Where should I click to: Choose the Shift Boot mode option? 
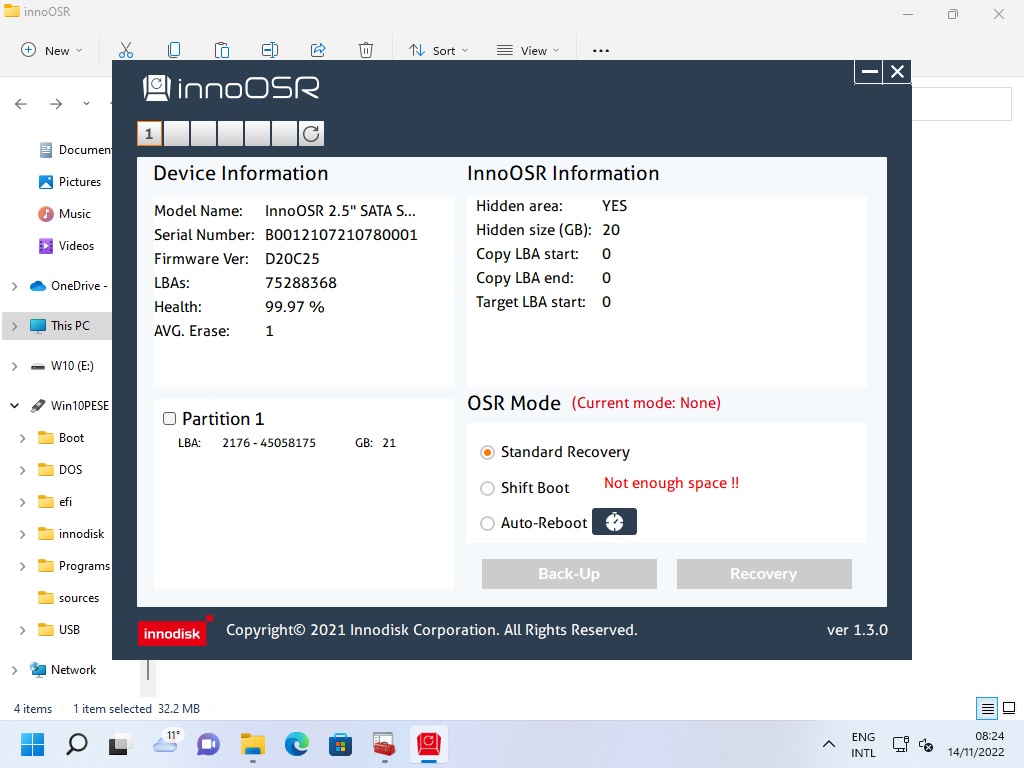pos(488,488)
